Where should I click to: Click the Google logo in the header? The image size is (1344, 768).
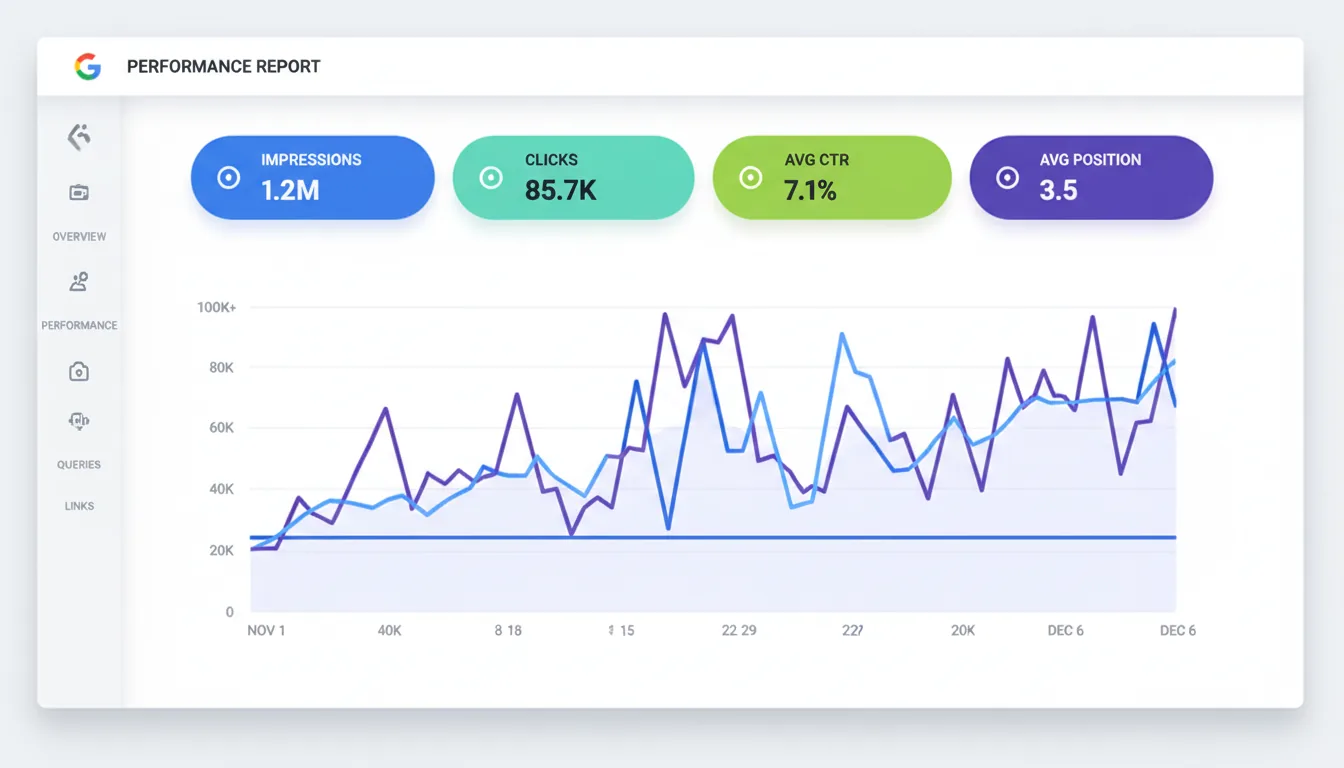tap(89, 66)
